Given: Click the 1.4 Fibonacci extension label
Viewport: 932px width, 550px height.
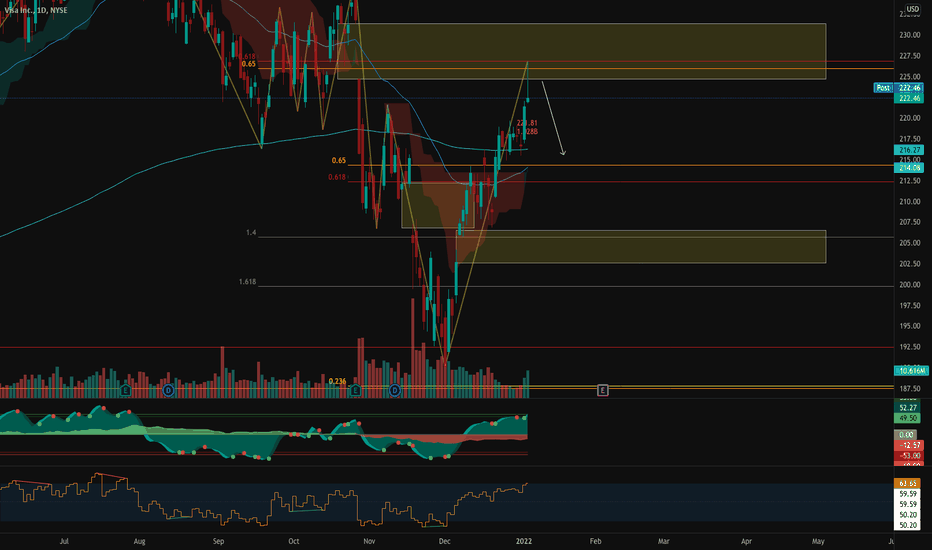Looking at the screenshot, I should coord(251,232).
